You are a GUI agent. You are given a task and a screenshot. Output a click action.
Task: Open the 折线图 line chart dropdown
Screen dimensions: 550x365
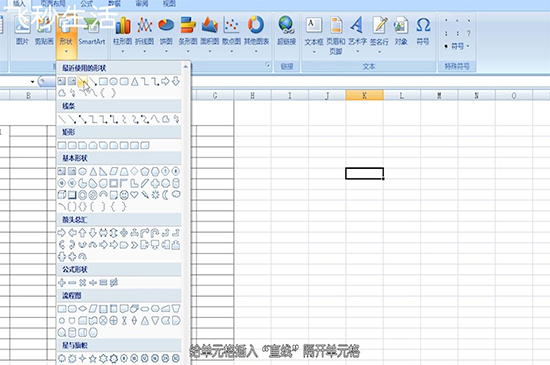tap(145, 51)
